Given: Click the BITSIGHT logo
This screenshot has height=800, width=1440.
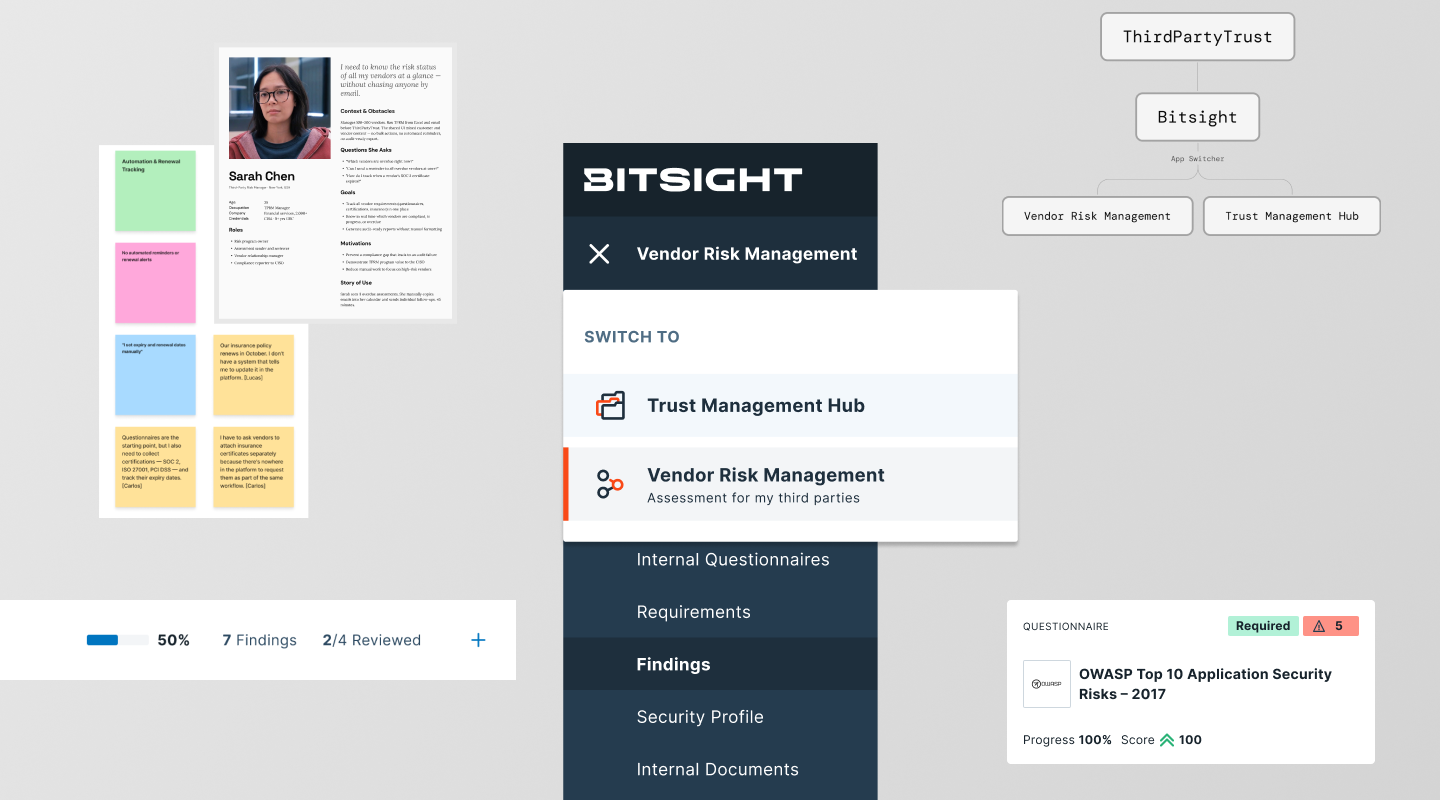Looking at the screenshot, I should (x=693, y=180).
